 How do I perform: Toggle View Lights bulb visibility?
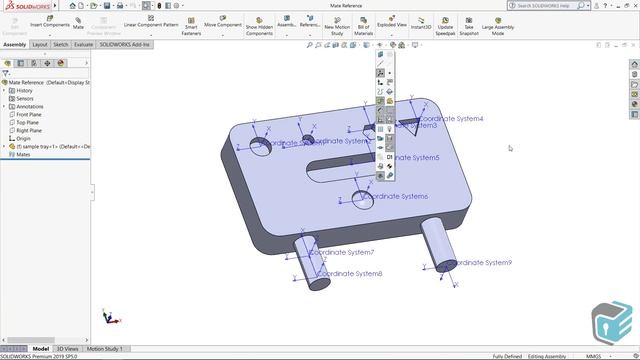click(389, 129)
